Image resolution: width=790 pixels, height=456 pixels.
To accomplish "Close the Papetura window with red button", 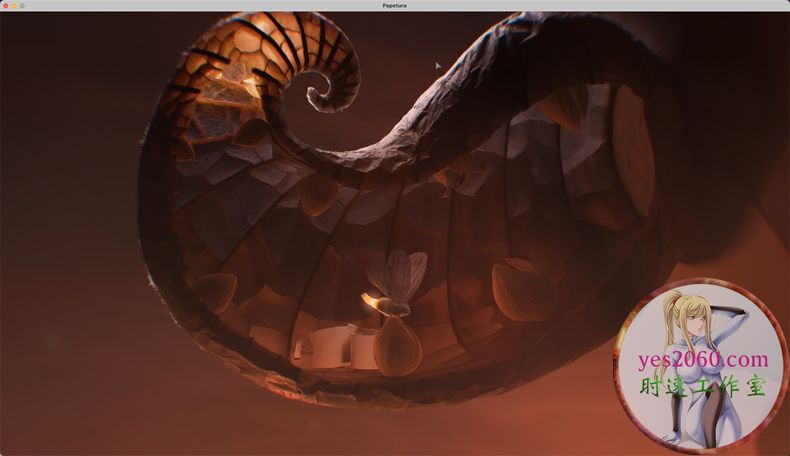I will point(6,6).
